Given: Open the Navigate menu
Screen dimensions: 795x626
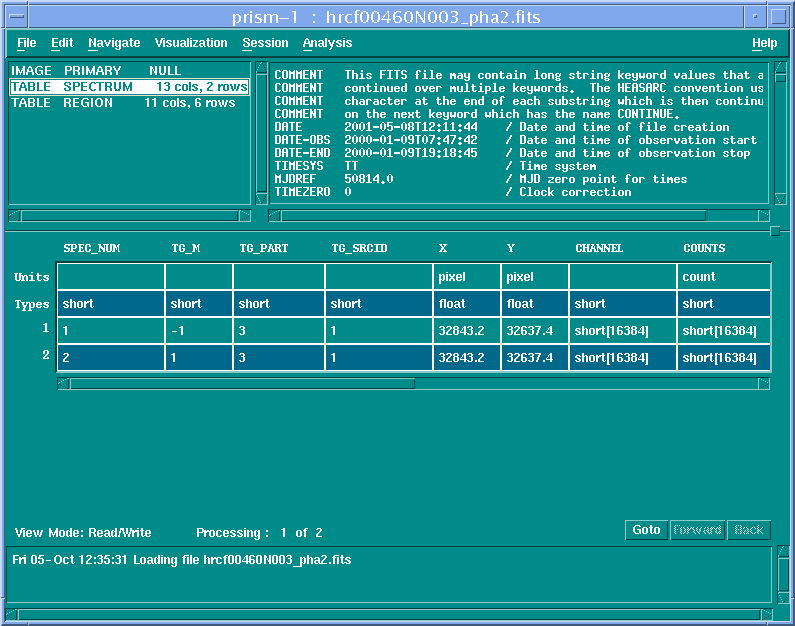Looking at the screenshot, I should click(x=114, y=43).
